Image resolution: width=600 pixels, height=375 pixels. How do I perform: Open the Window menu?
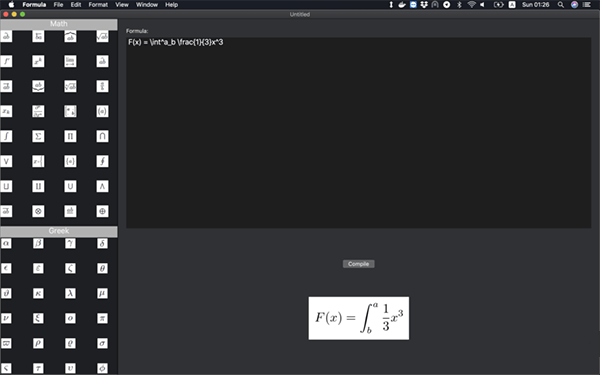click(147, 5)
